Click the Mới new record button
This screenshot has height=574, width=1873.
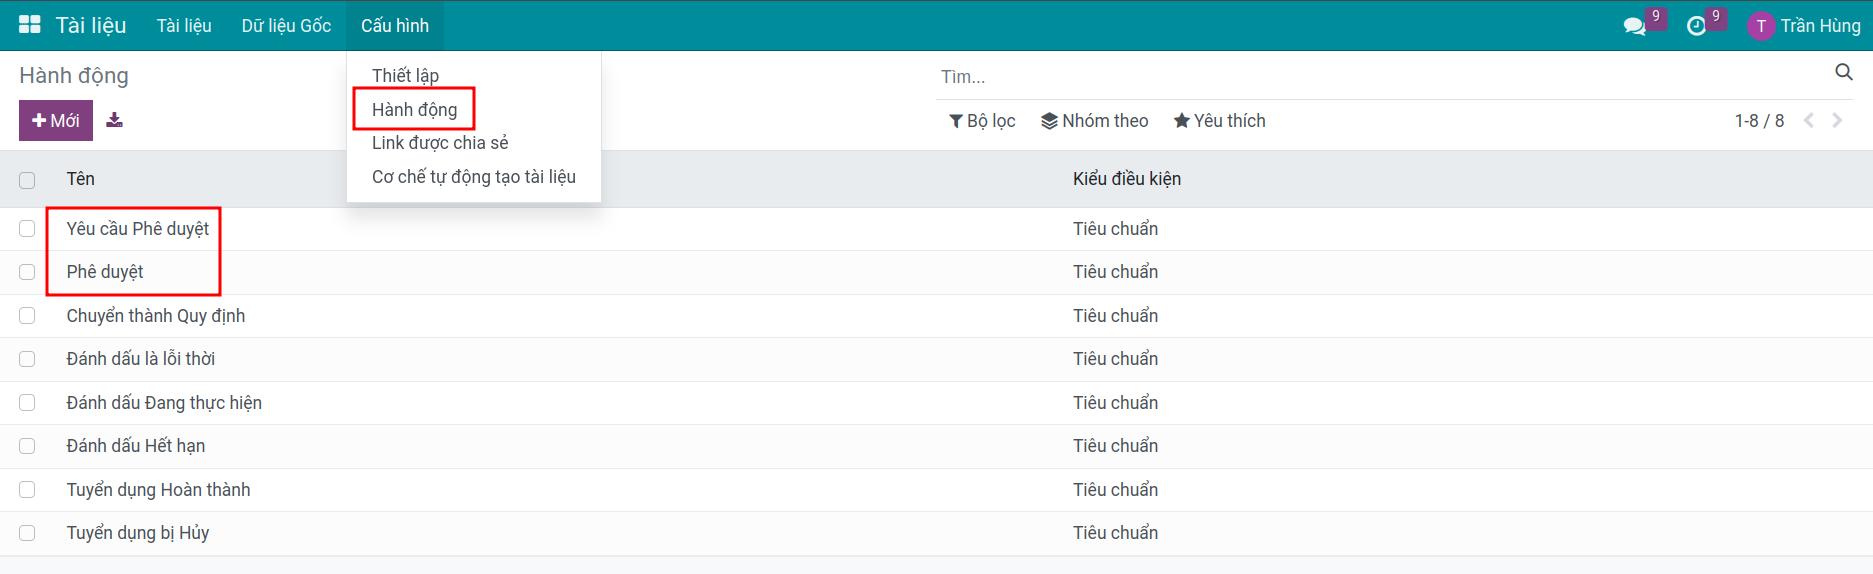tap(56, 120)
